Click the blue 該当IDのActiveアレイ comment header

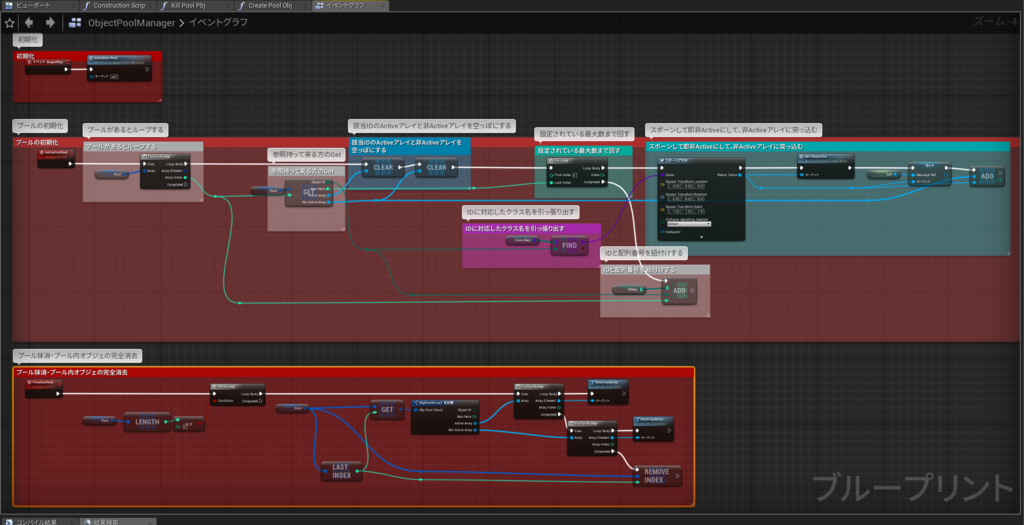coord(410,146)
